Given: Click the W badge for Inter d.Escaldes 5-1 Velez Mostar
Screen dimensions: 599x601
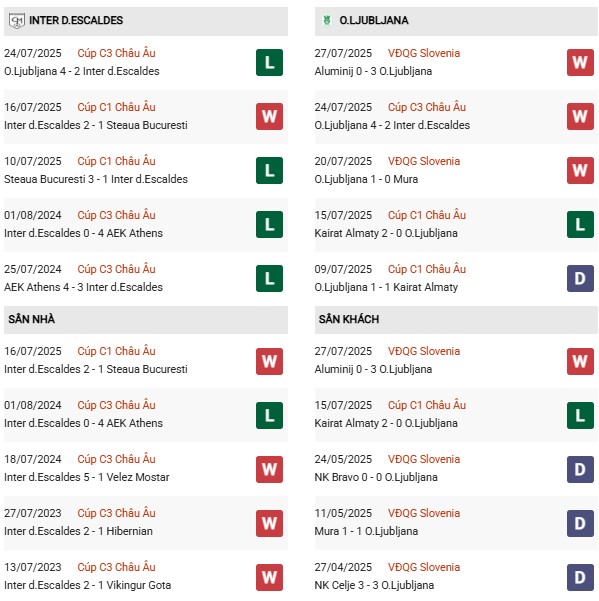Looking at the screenshot, I should tap(269, 469).
